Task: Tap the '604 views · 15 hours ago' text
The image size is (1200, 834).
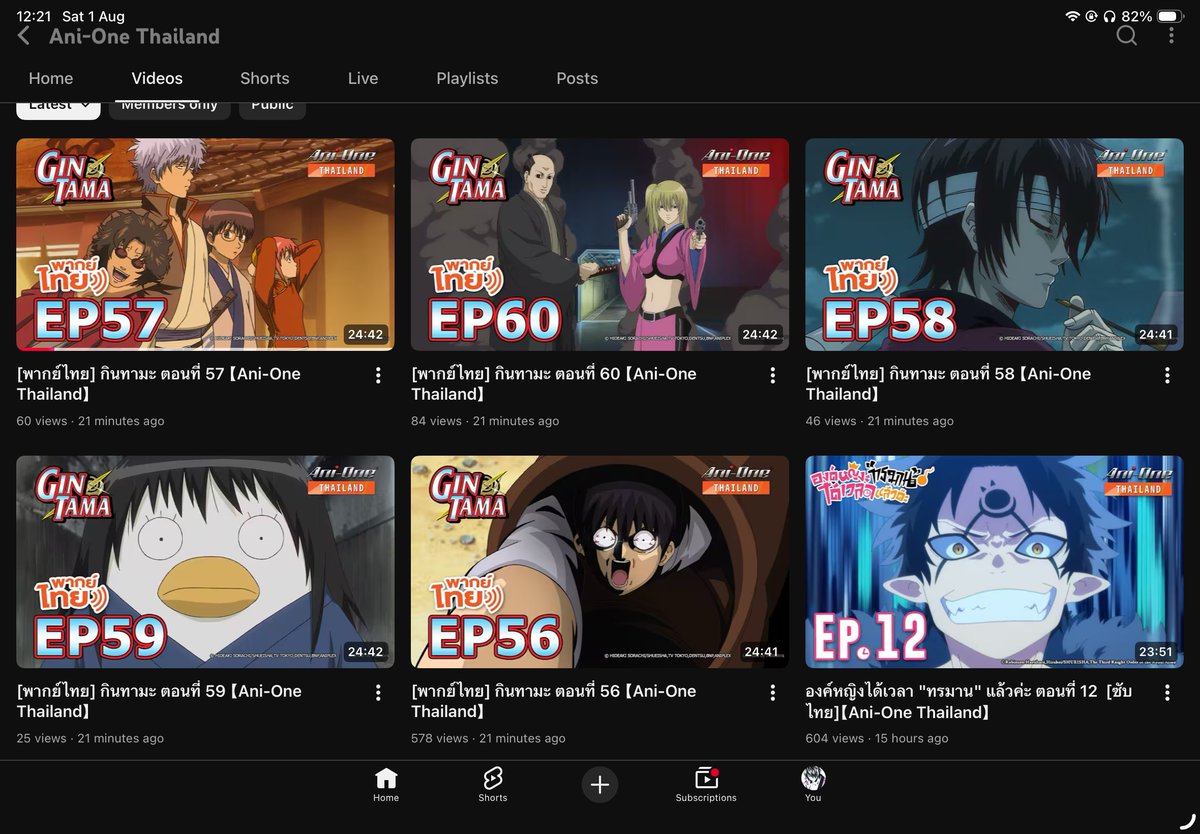Action: pos(877,738)
